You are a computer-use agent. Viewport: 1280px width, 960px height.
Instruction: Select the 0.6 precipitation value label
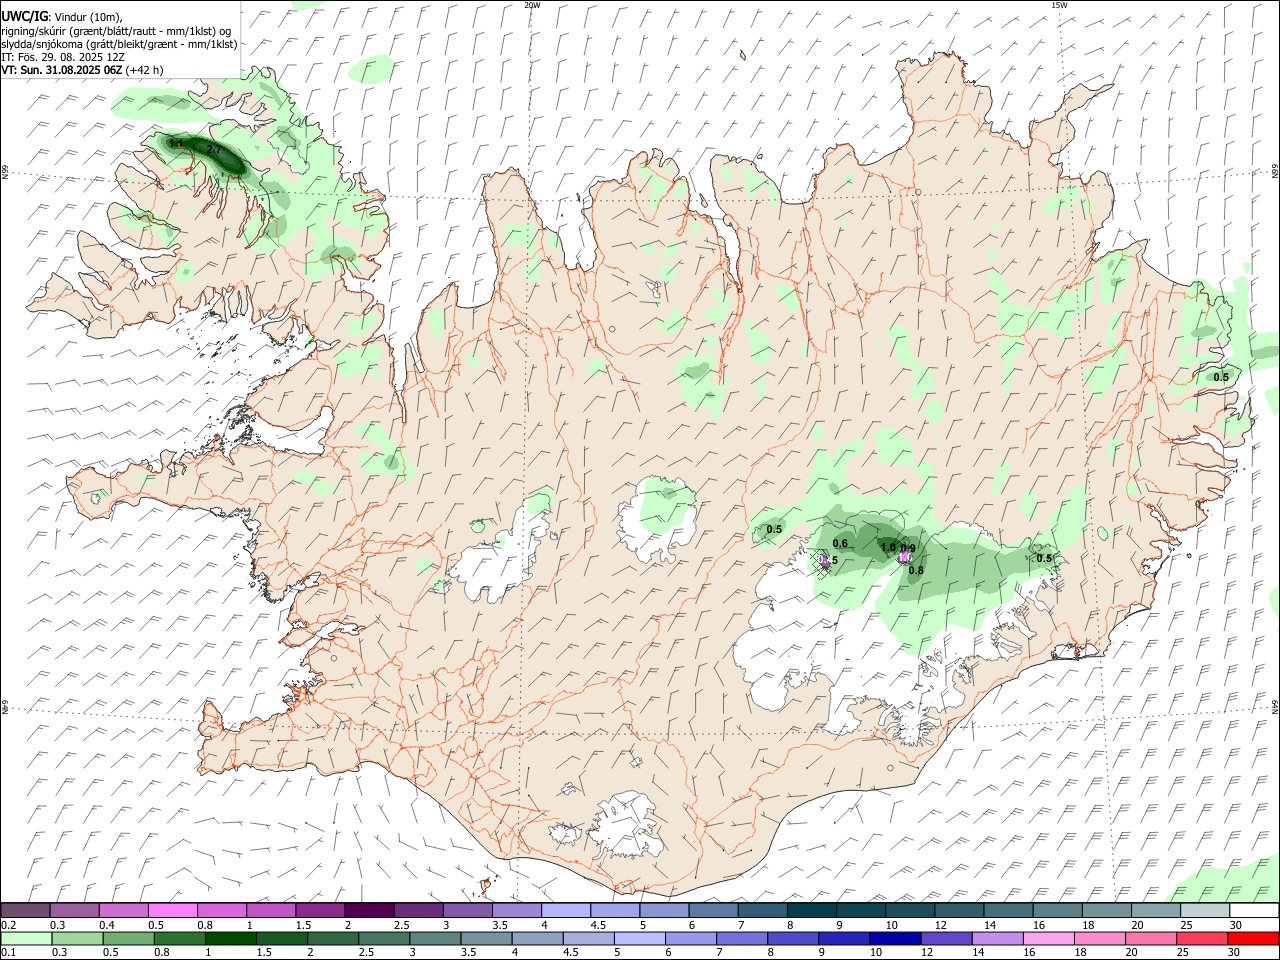click(840, 543)
